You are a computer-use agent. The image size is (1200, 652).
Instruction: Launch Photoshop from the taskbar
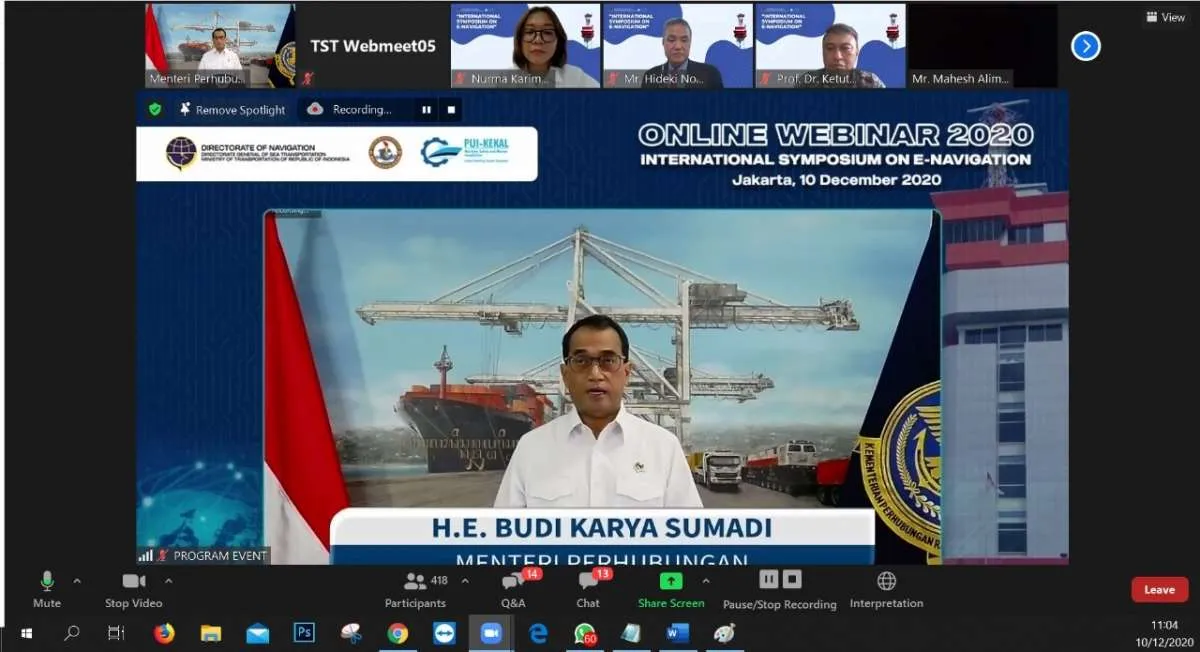(304, 633)
